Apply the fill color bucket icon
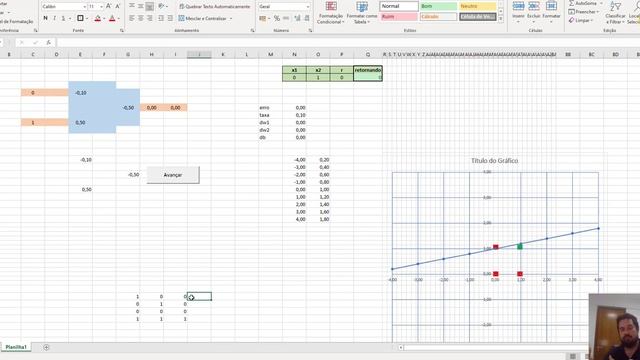 tap(98, 18)
